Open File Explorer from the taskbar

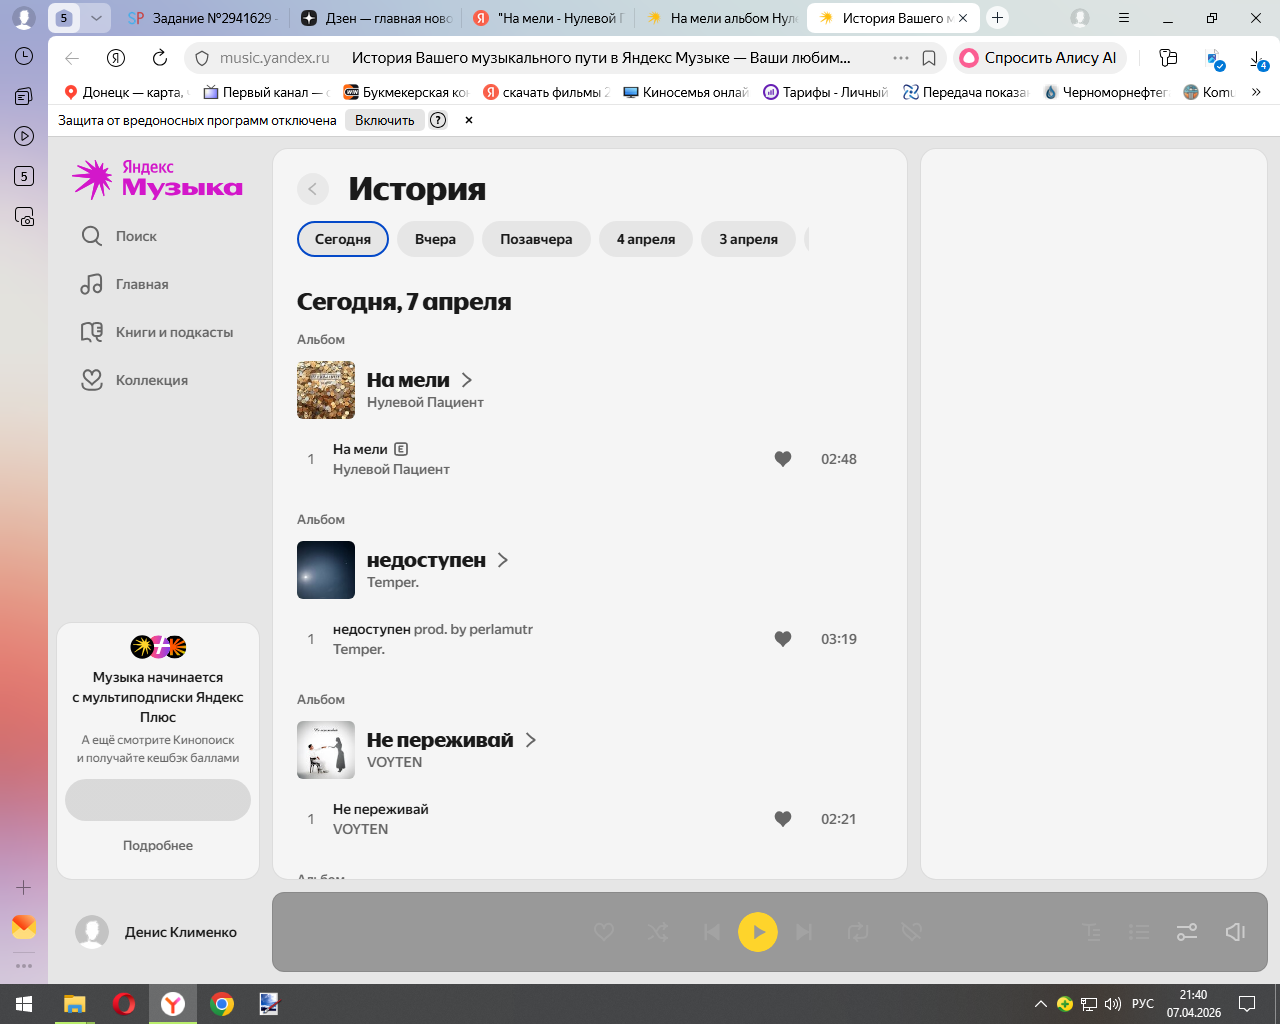click(x=75, y=1004)
